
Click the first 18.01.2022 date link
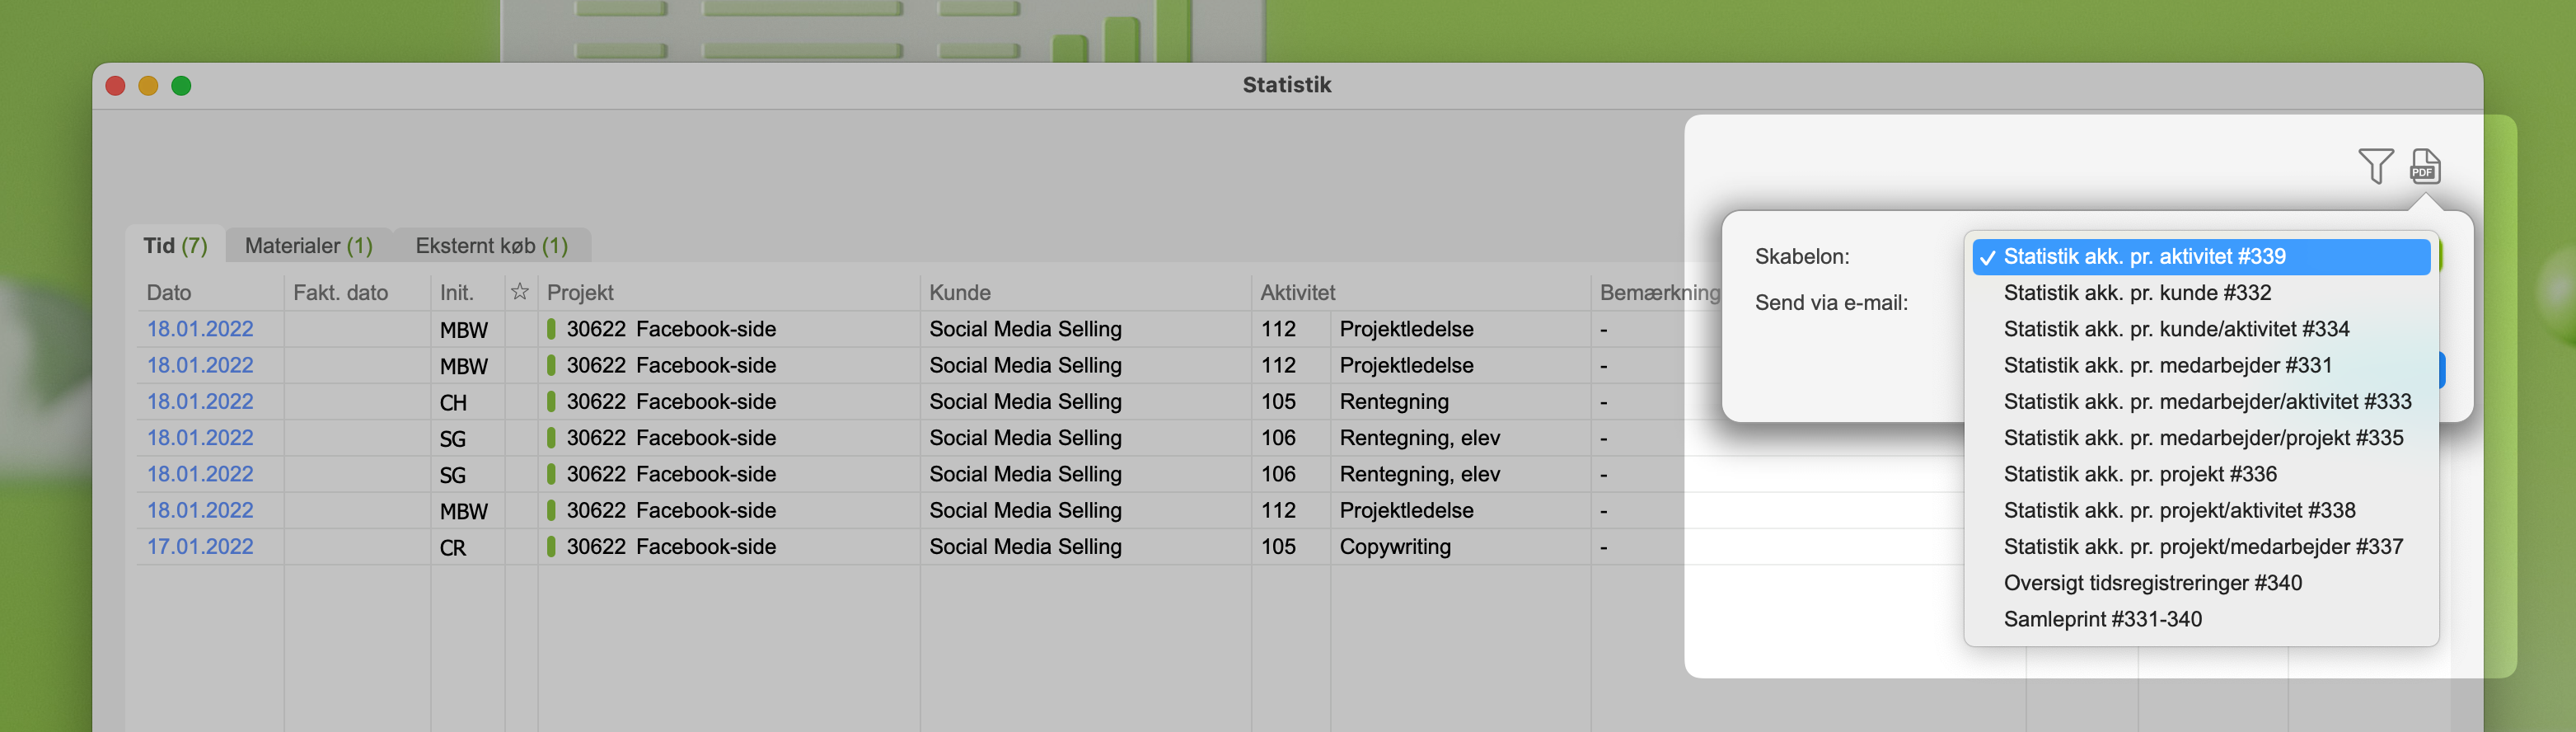click(200, 329)
